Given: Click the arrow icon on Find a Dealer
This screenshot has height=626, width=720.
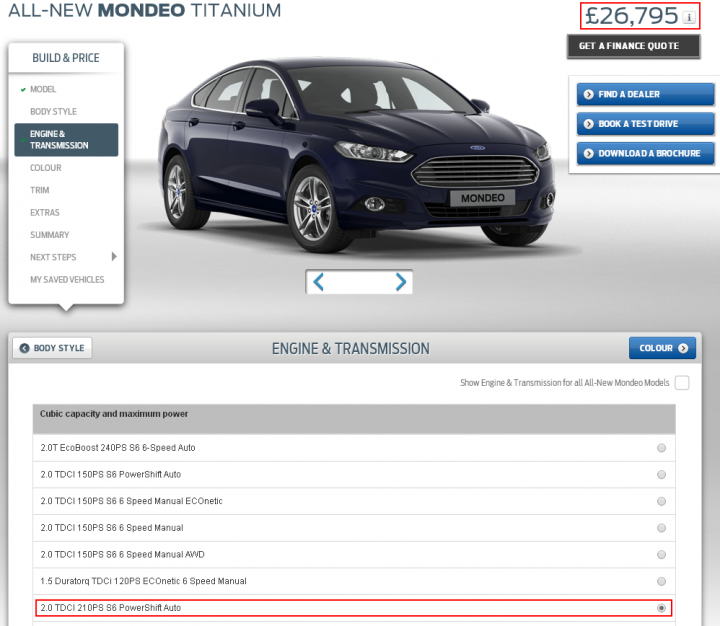Looking at the screenshot, I should (x=588, y=94).
